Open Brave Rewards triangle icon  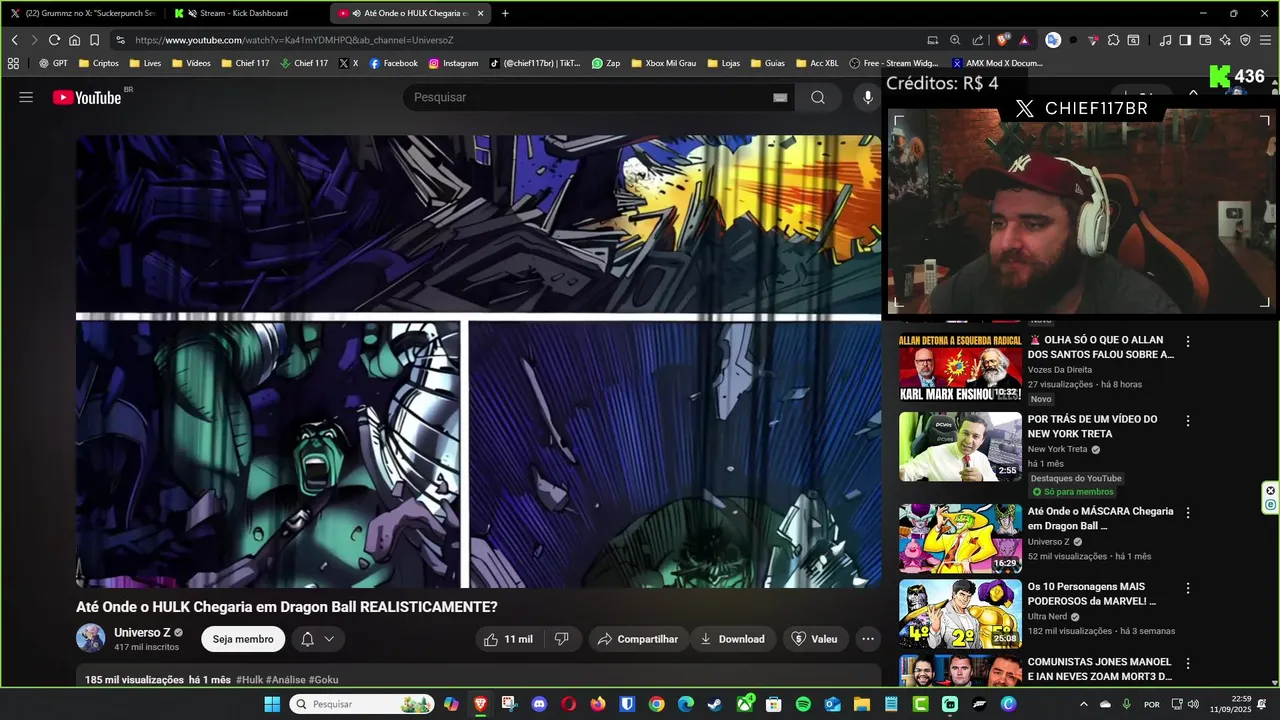pyautogui.click(x=1024, y=40)
